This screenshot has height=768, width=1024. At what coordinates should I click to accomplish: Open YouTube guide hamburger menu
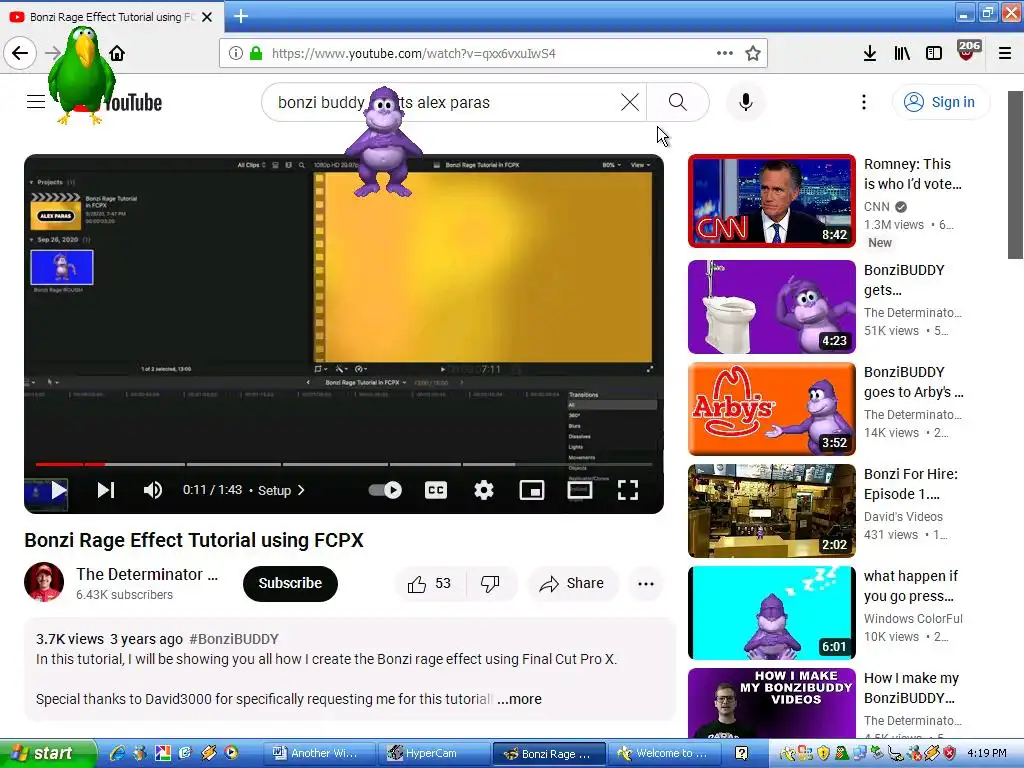(36, 102)
